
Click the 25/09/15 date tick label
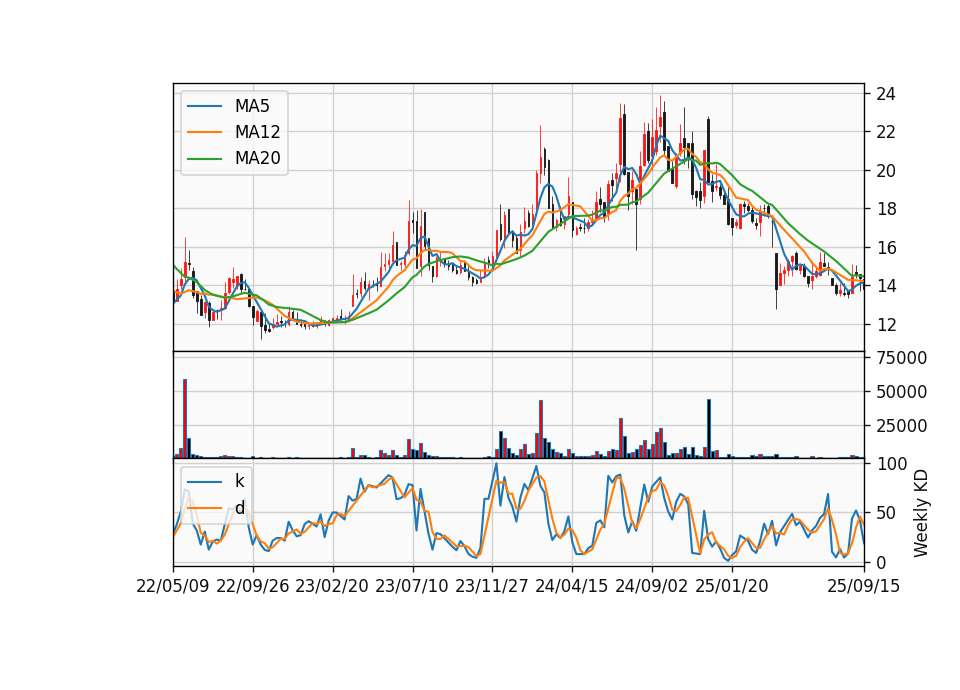(863, 586)
